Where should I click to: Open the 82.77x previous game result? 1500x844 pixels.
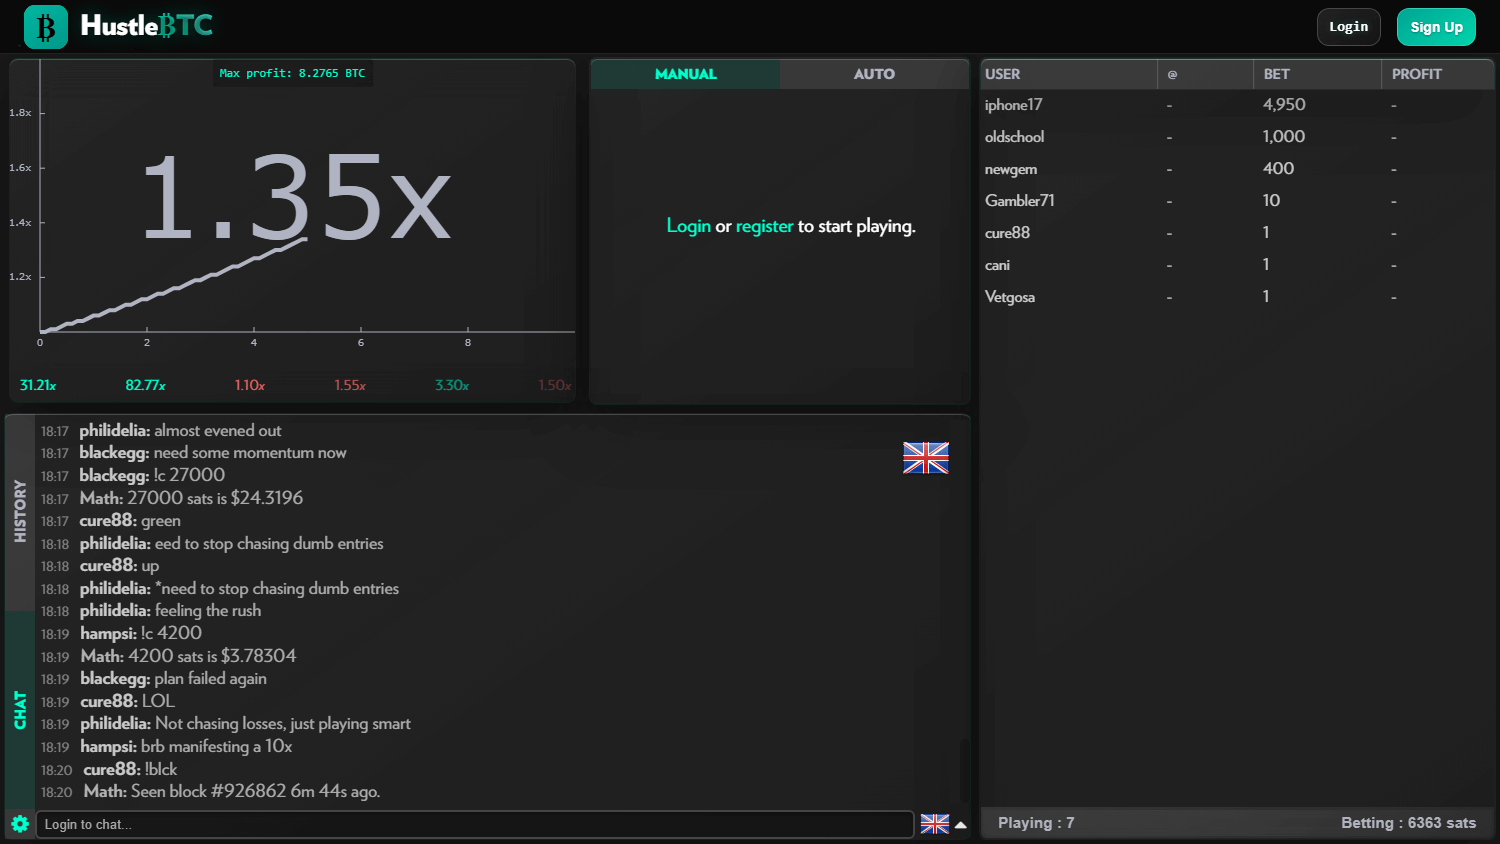[x=145, y=385]
